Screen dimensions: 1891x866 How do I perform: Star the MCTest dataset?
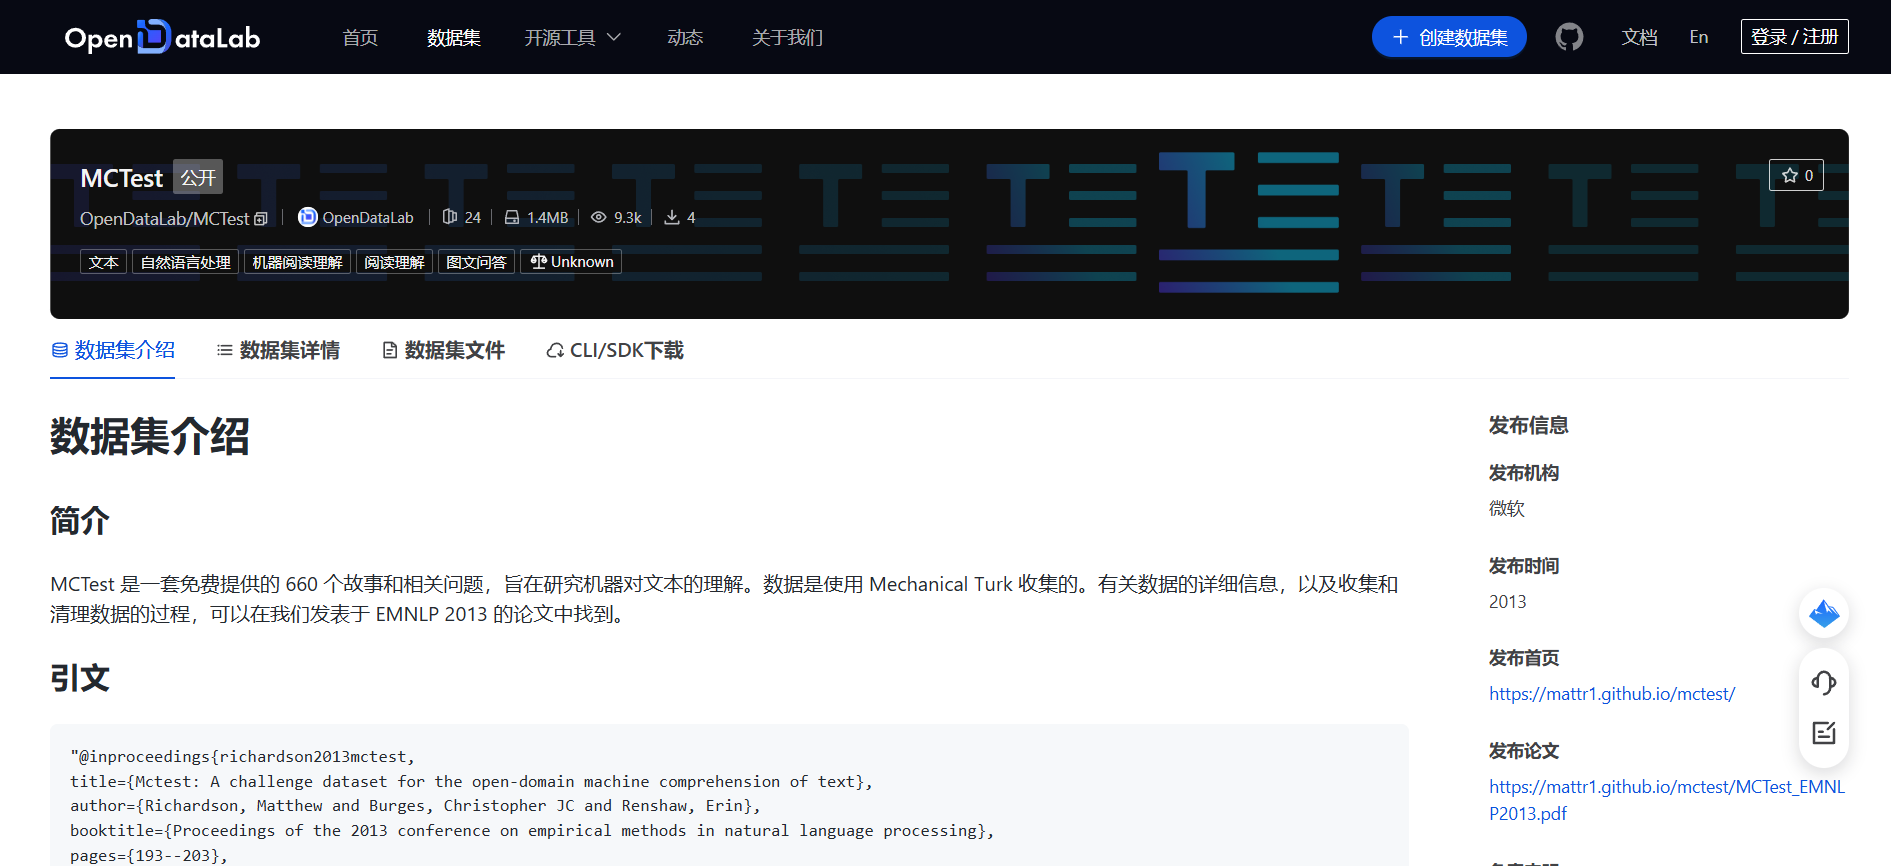tap(1796, 175)
